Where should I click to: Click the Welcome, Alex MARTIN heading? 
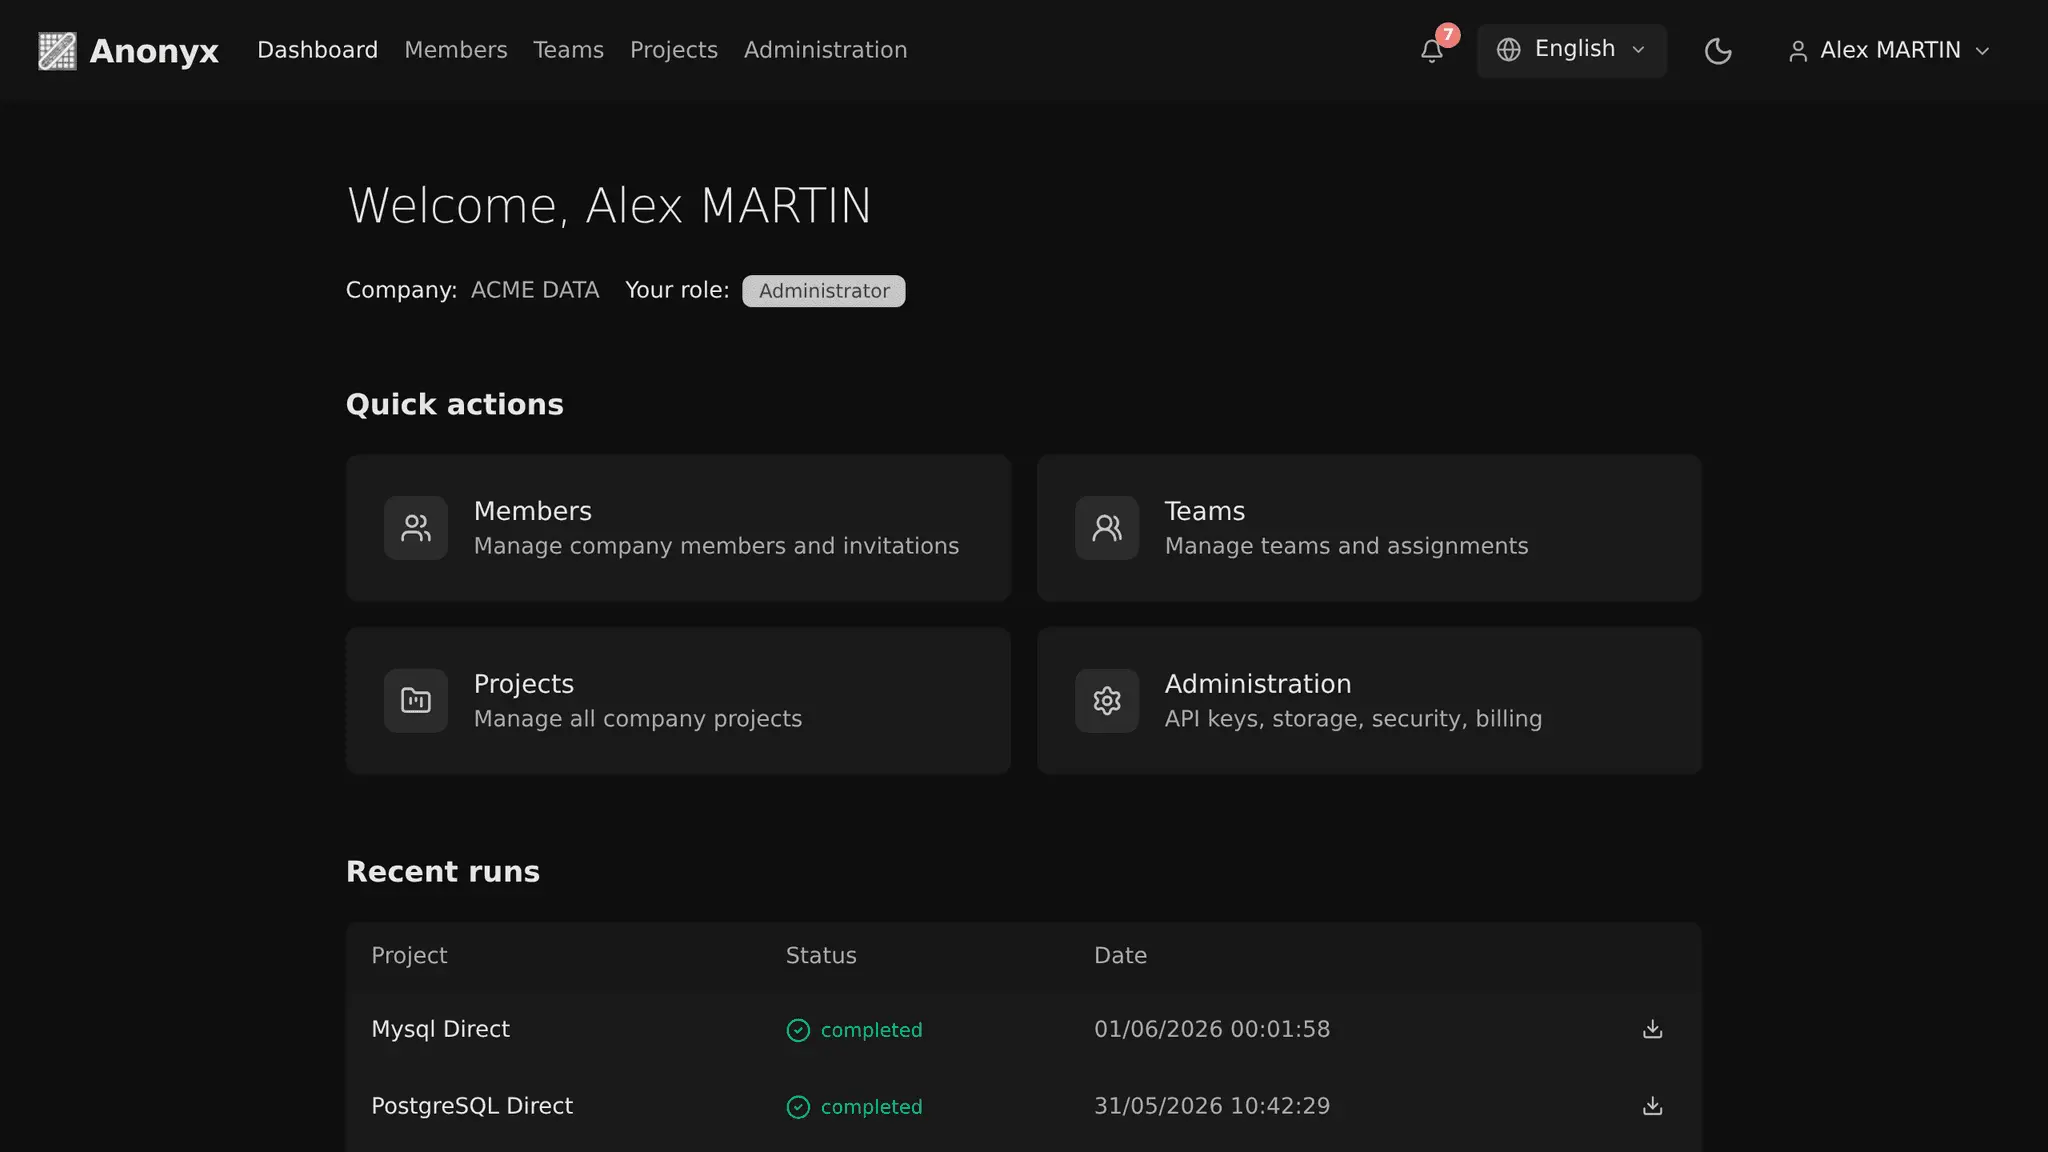[609, 206]
